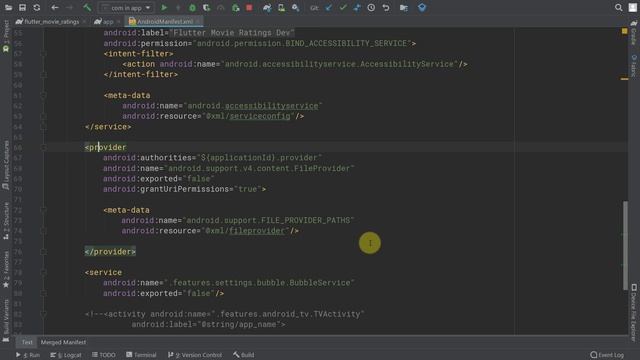Click the user avatar icon top right

[x=633, y=8]
